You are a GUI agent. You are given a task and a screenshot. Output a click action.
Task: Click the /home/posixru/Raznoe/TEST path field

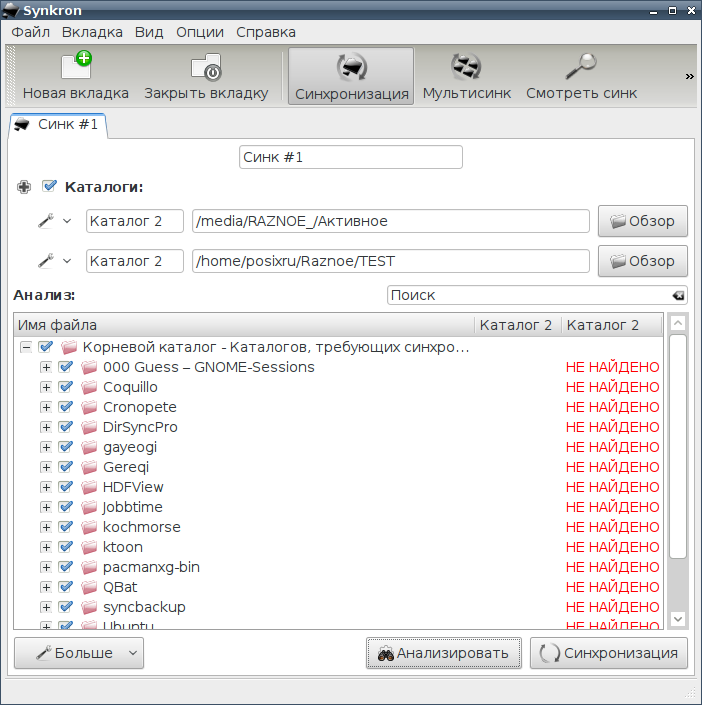tap(391, 261)
